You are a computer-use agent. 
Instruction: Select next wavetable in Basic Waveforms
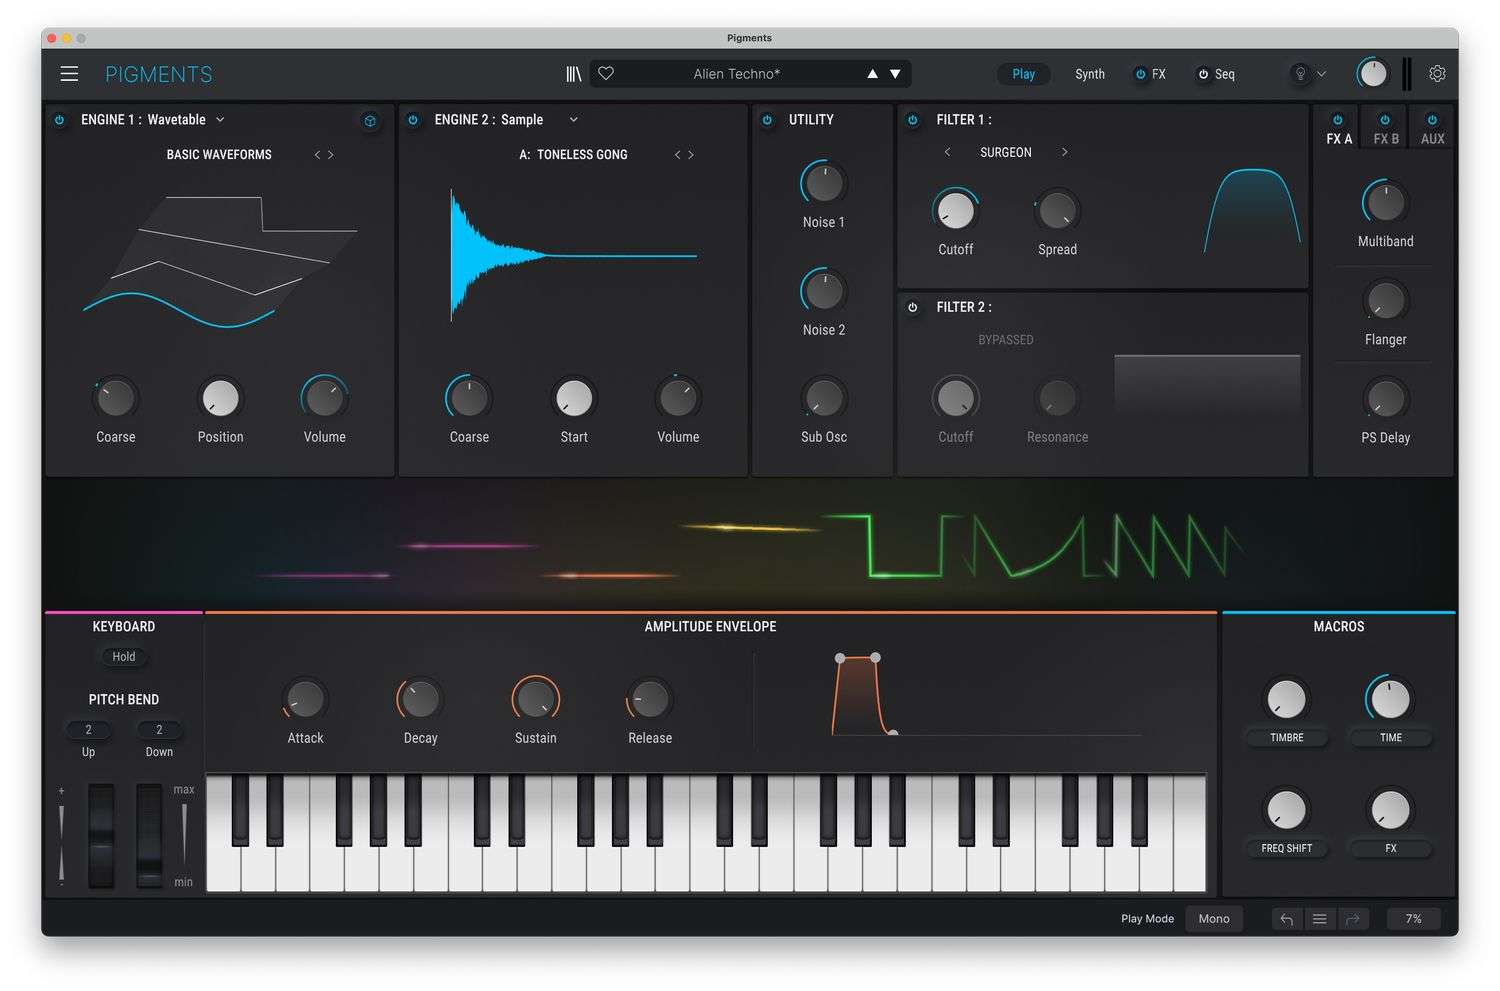tap(331, 155)
